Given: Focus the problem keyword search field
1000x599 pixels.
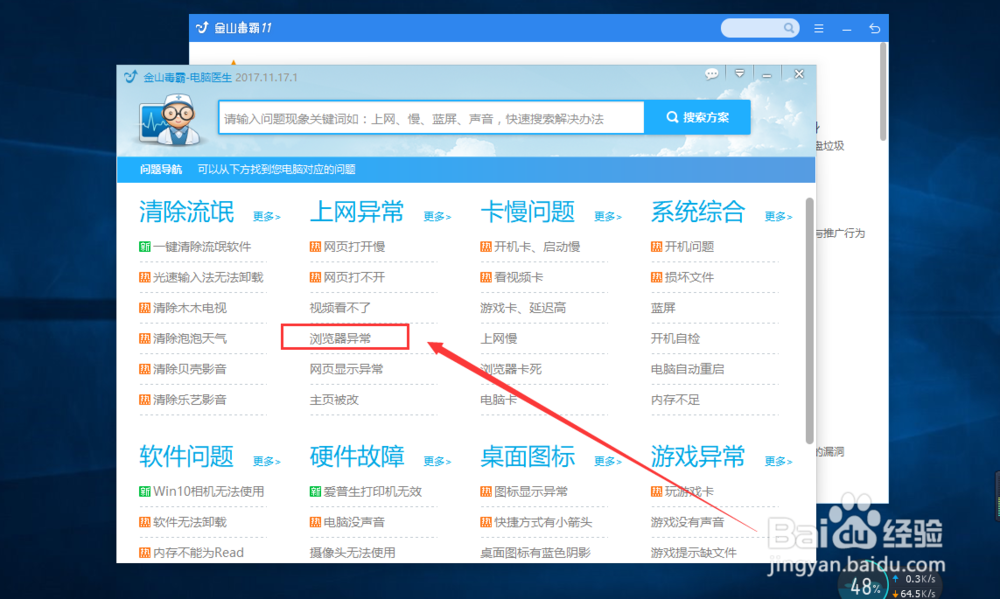Looking at the screenshot, I should (x=431, y=118).
